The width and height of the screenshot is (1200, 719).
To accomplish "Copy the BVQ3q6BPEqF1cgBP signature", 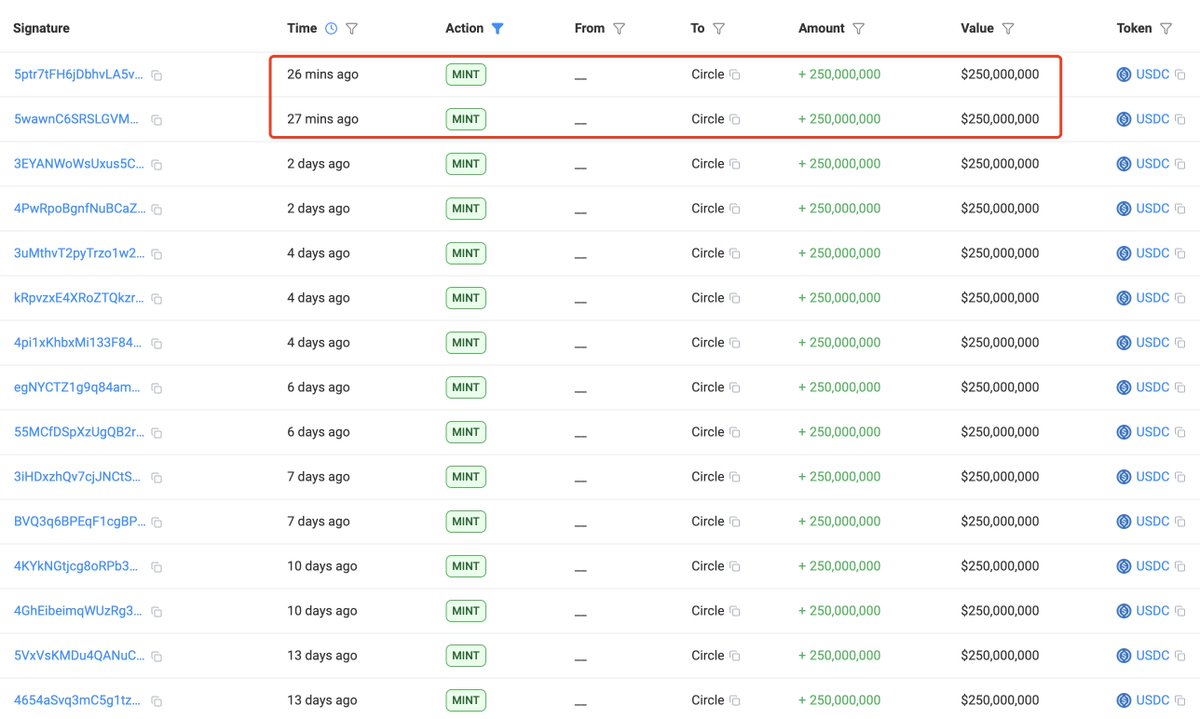I will coord(157,522).
